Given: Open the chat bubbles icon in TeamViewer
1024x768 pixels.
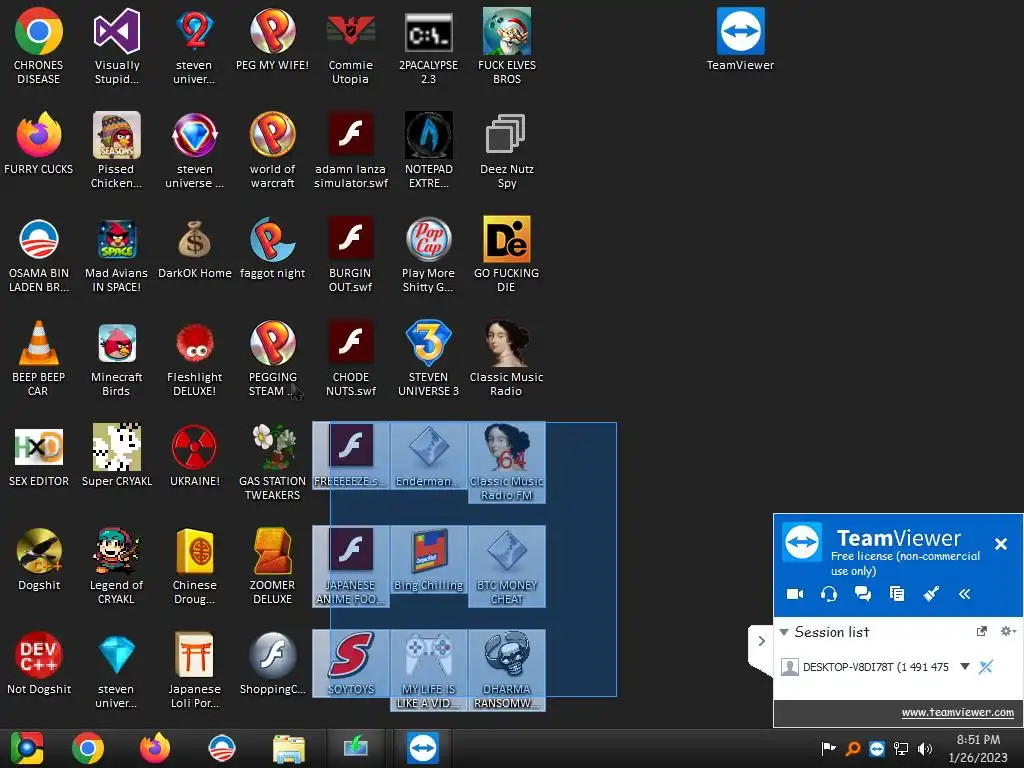Looking at the screenshot, I should 863,594.
